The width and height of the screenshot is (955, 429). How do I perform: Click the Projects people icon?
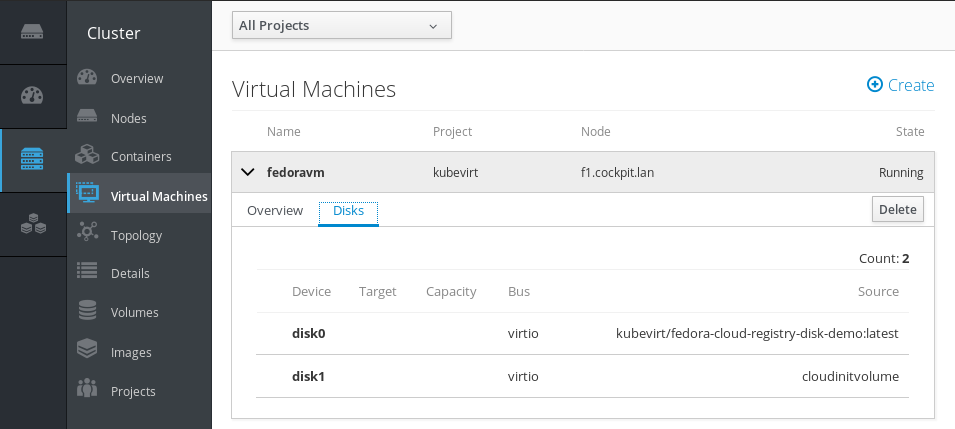click(x=87, y=390)
